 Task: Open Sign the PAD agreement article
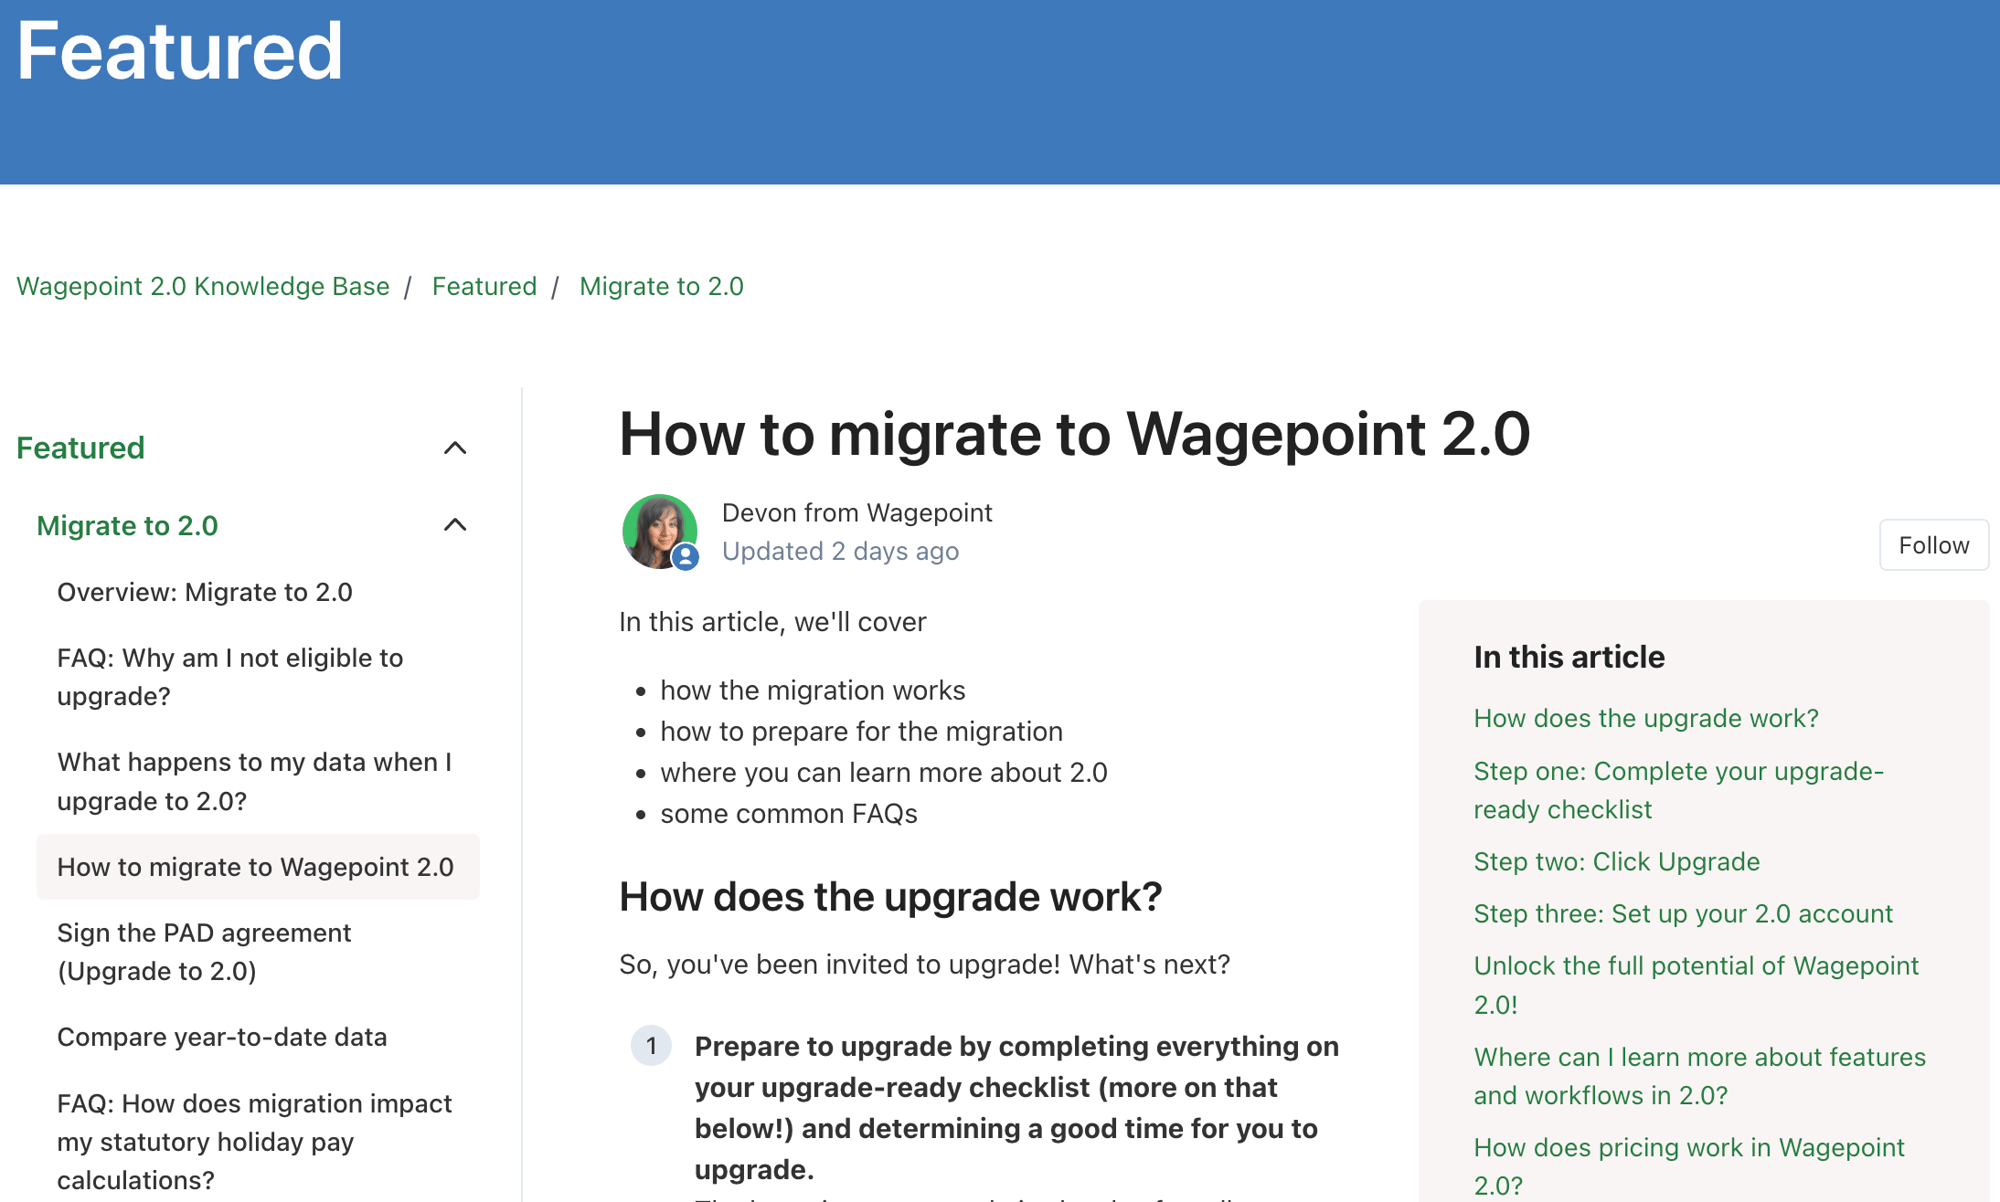coord(204,952)
